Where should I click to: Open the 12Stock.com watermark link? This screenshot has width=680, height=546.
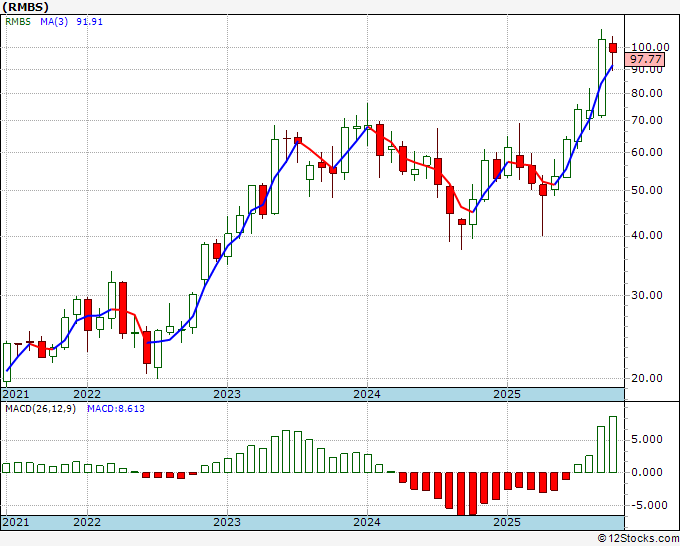click(x=637, y=538)
